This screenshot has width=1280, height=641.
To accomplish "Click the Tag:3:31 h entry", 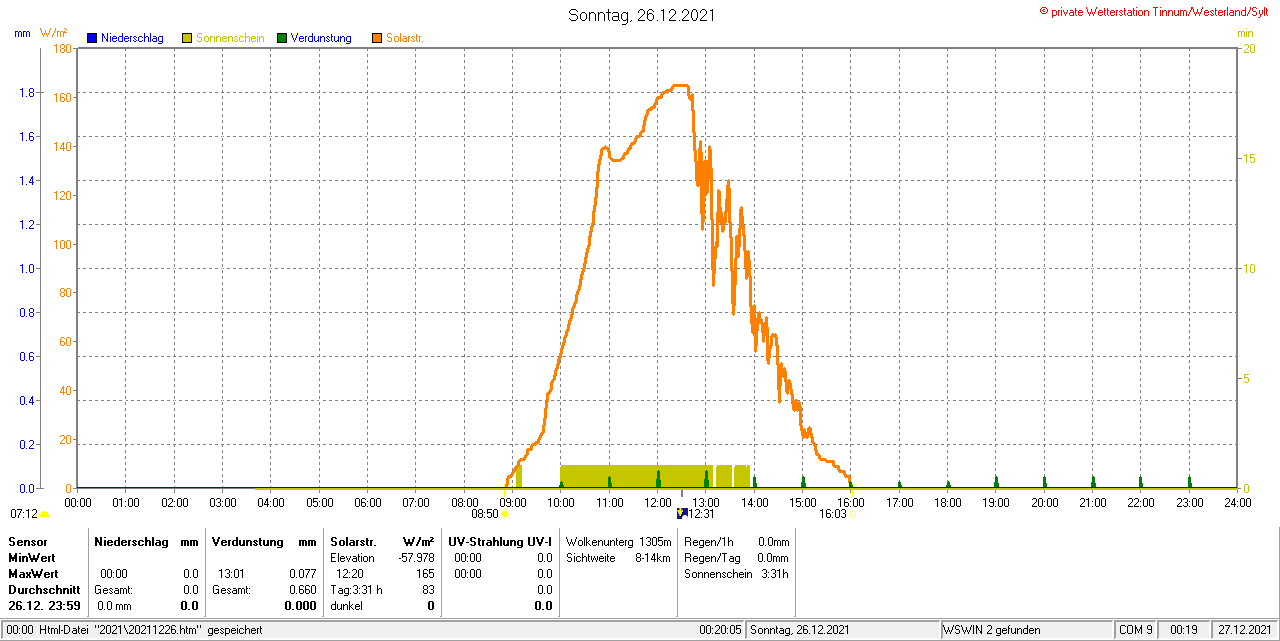I will point(356,590).
